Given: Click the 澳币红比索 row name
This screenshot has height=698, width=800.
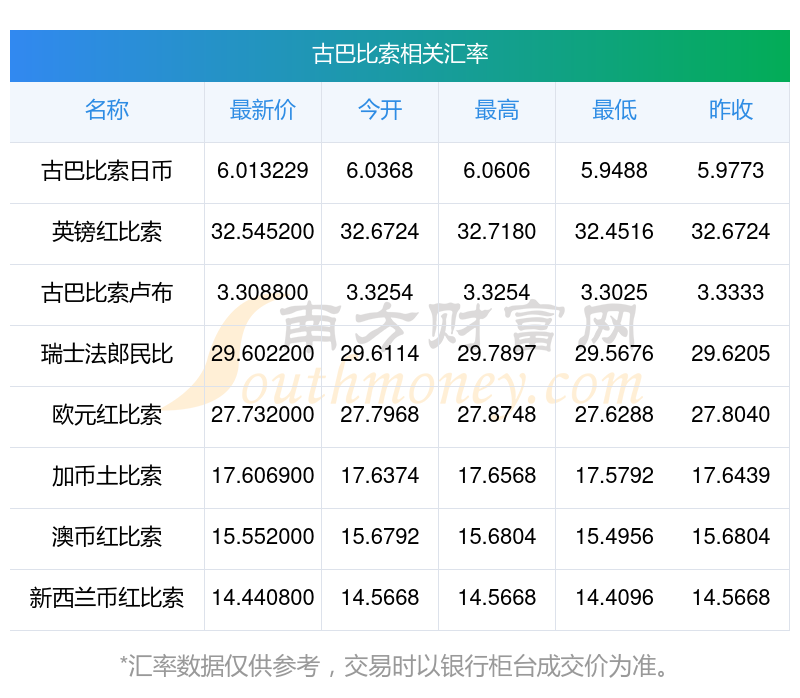Looking at the screenshot, I should [x=107, y=537].
